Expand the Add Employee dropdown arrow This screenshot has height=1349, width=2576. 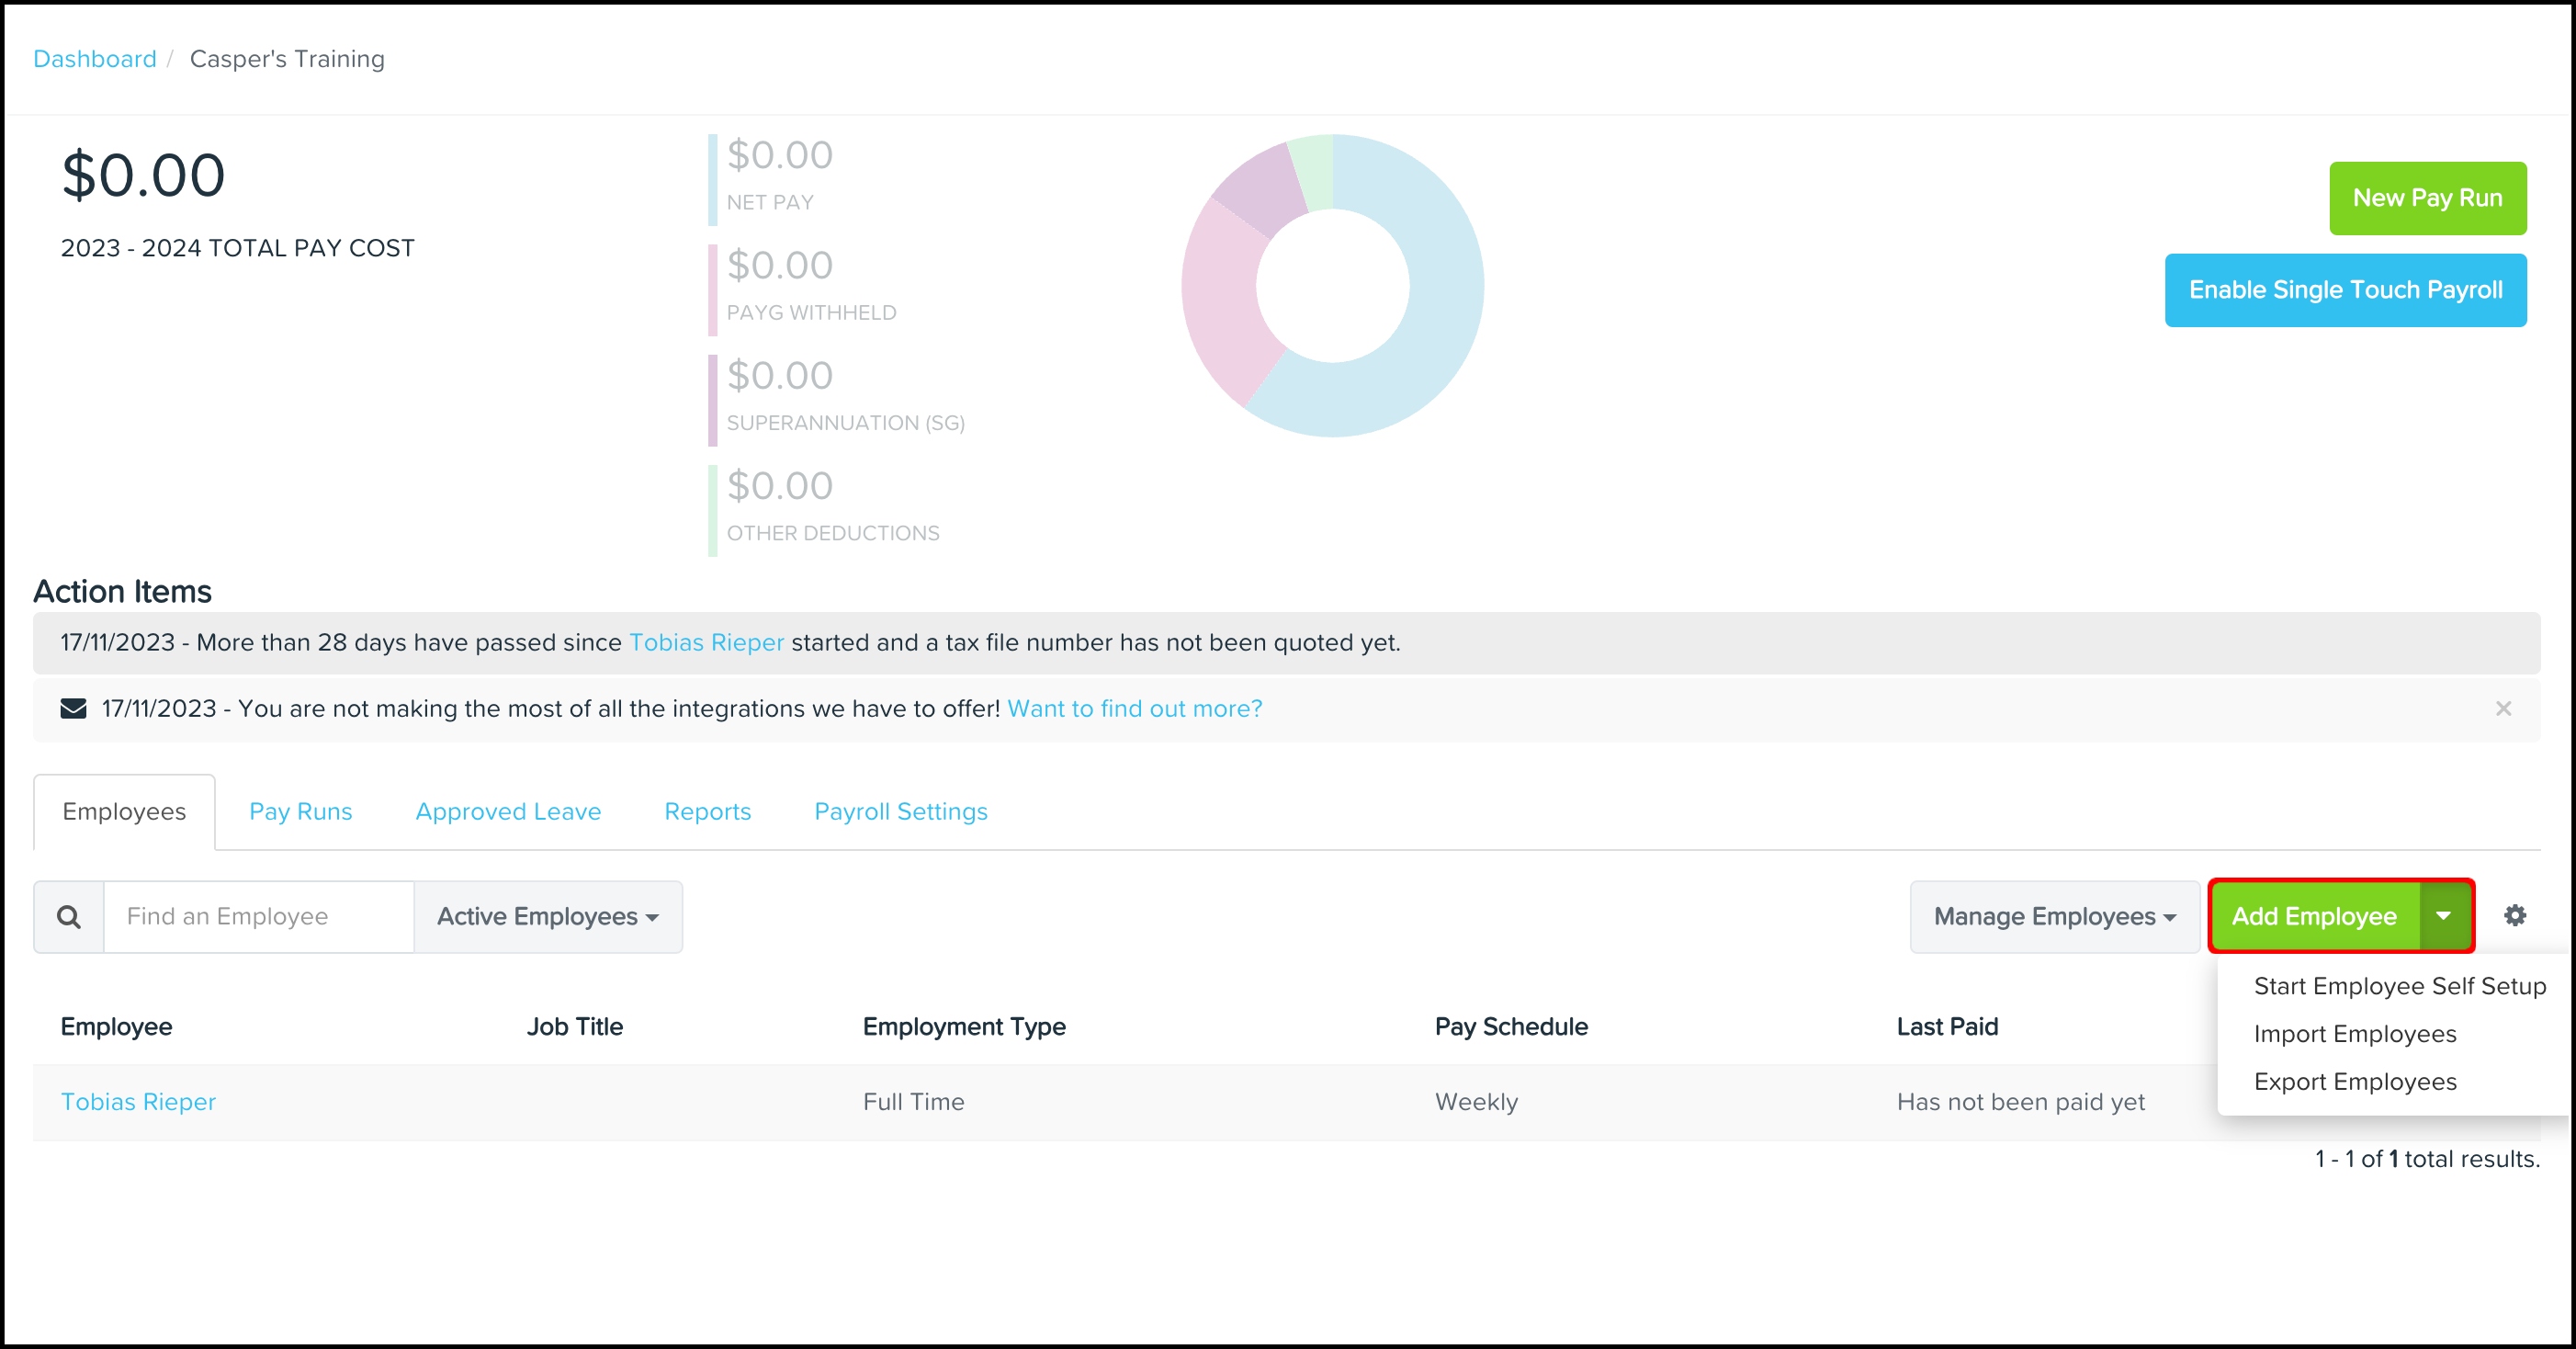click(2444, 917)
